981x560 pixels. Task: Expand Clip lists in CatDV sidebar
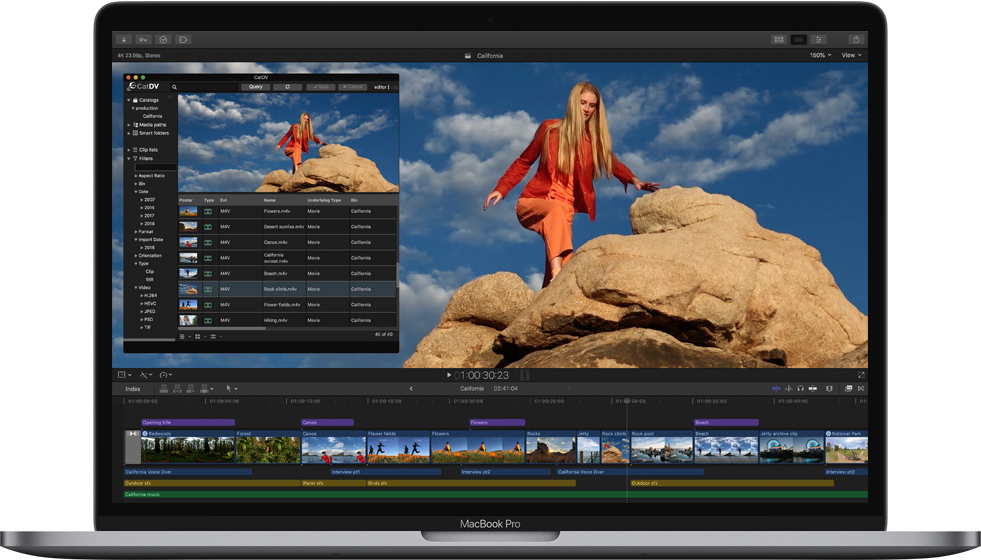129,150
